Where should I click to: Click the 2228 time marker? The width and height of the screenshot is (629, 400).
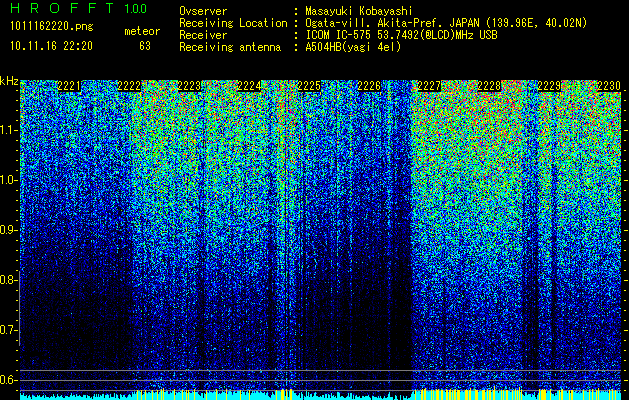pos(489,86)
